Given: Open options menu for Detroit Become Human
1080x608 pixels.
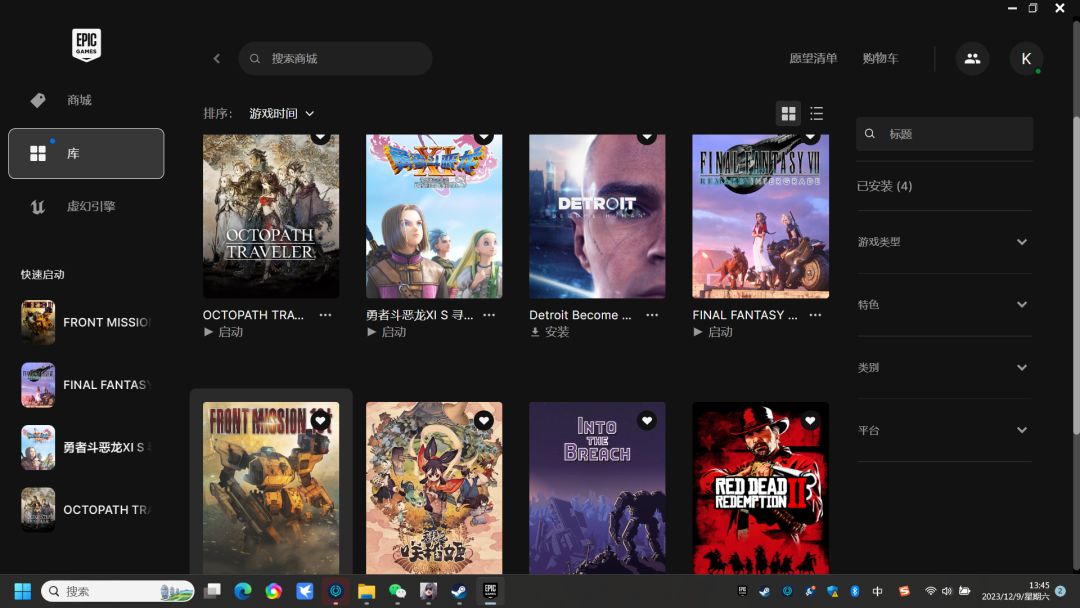Looking at the screenshot, I should 652,315.
